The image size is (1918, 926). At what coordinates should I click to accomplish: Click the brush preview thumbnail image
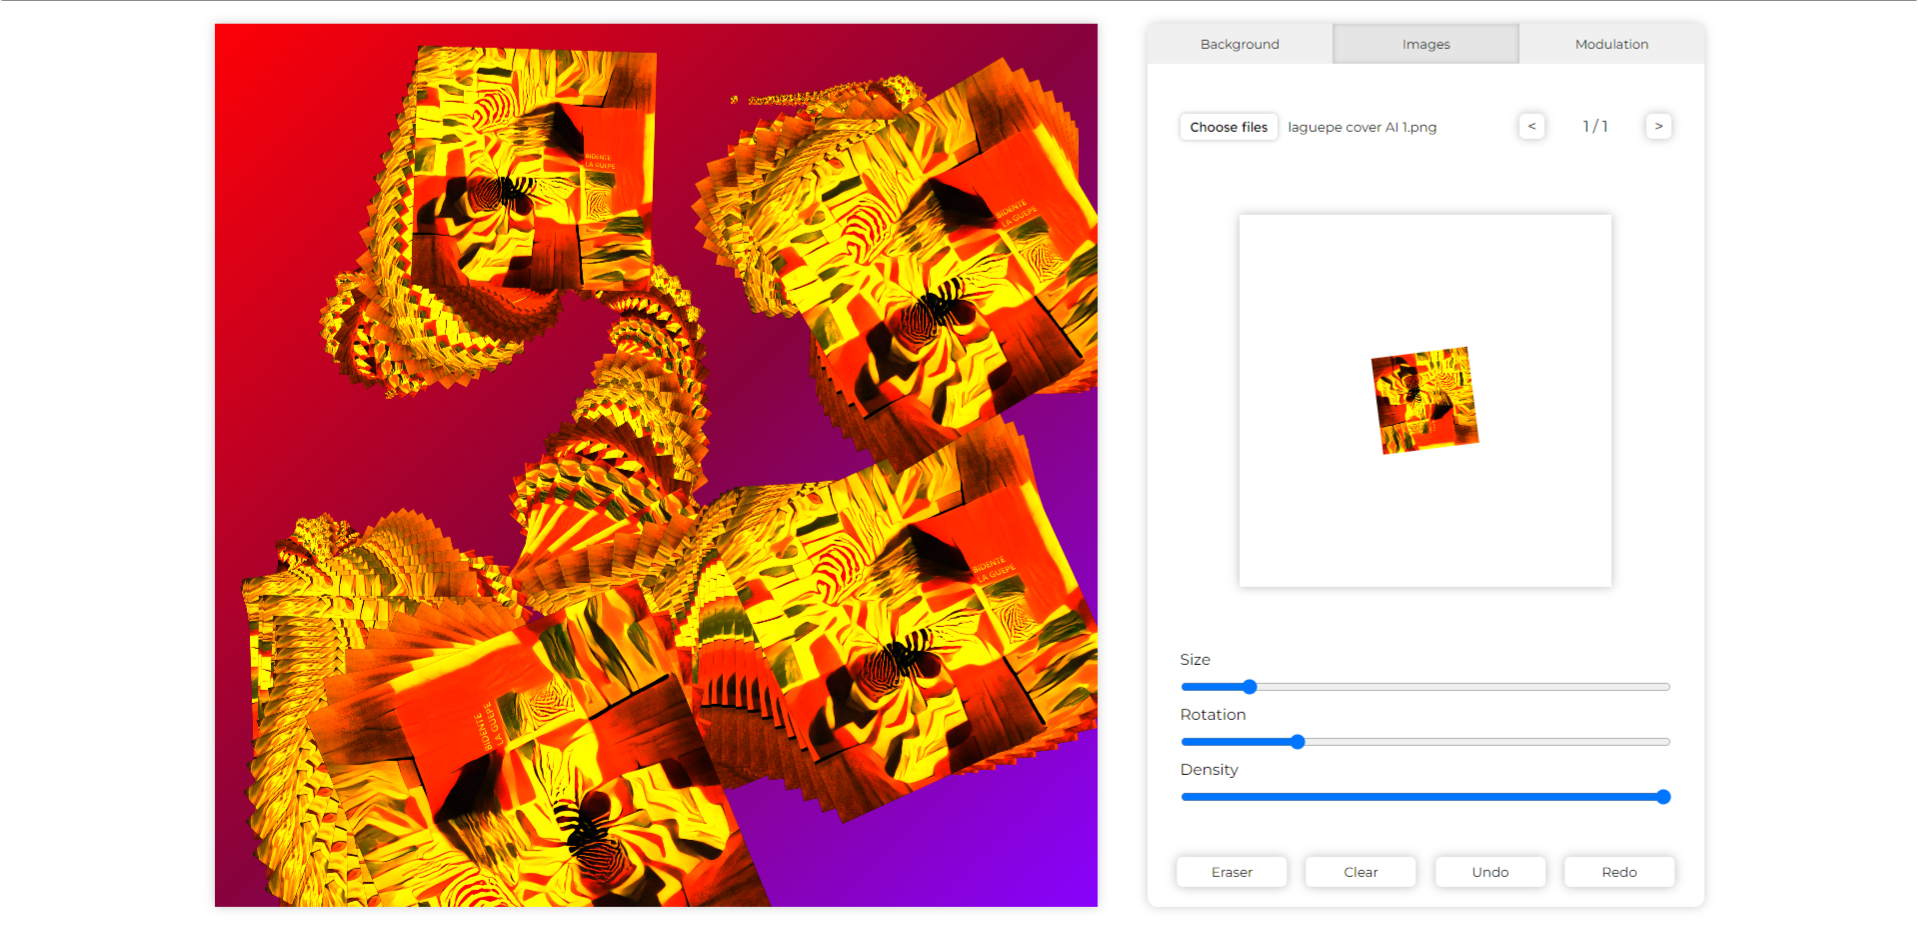click(1424, 400)
